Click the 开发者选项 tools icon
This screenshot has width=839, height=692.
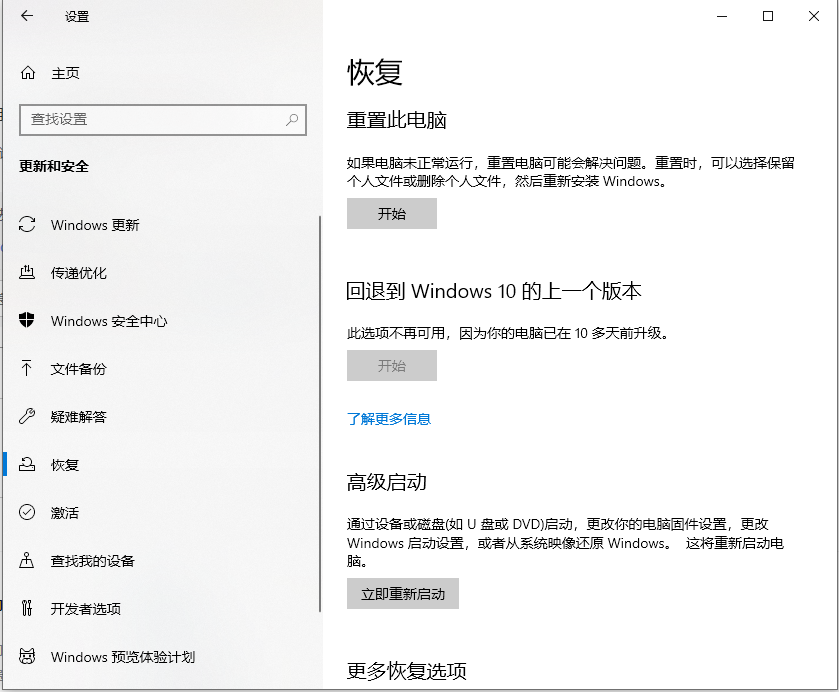point(27,608)
